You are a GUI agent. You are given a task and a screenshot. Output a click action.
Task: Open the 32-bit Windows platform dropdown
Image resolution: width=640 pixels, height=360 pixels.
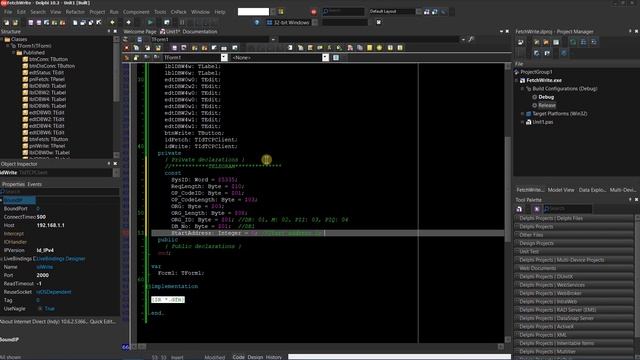point(315,22)
